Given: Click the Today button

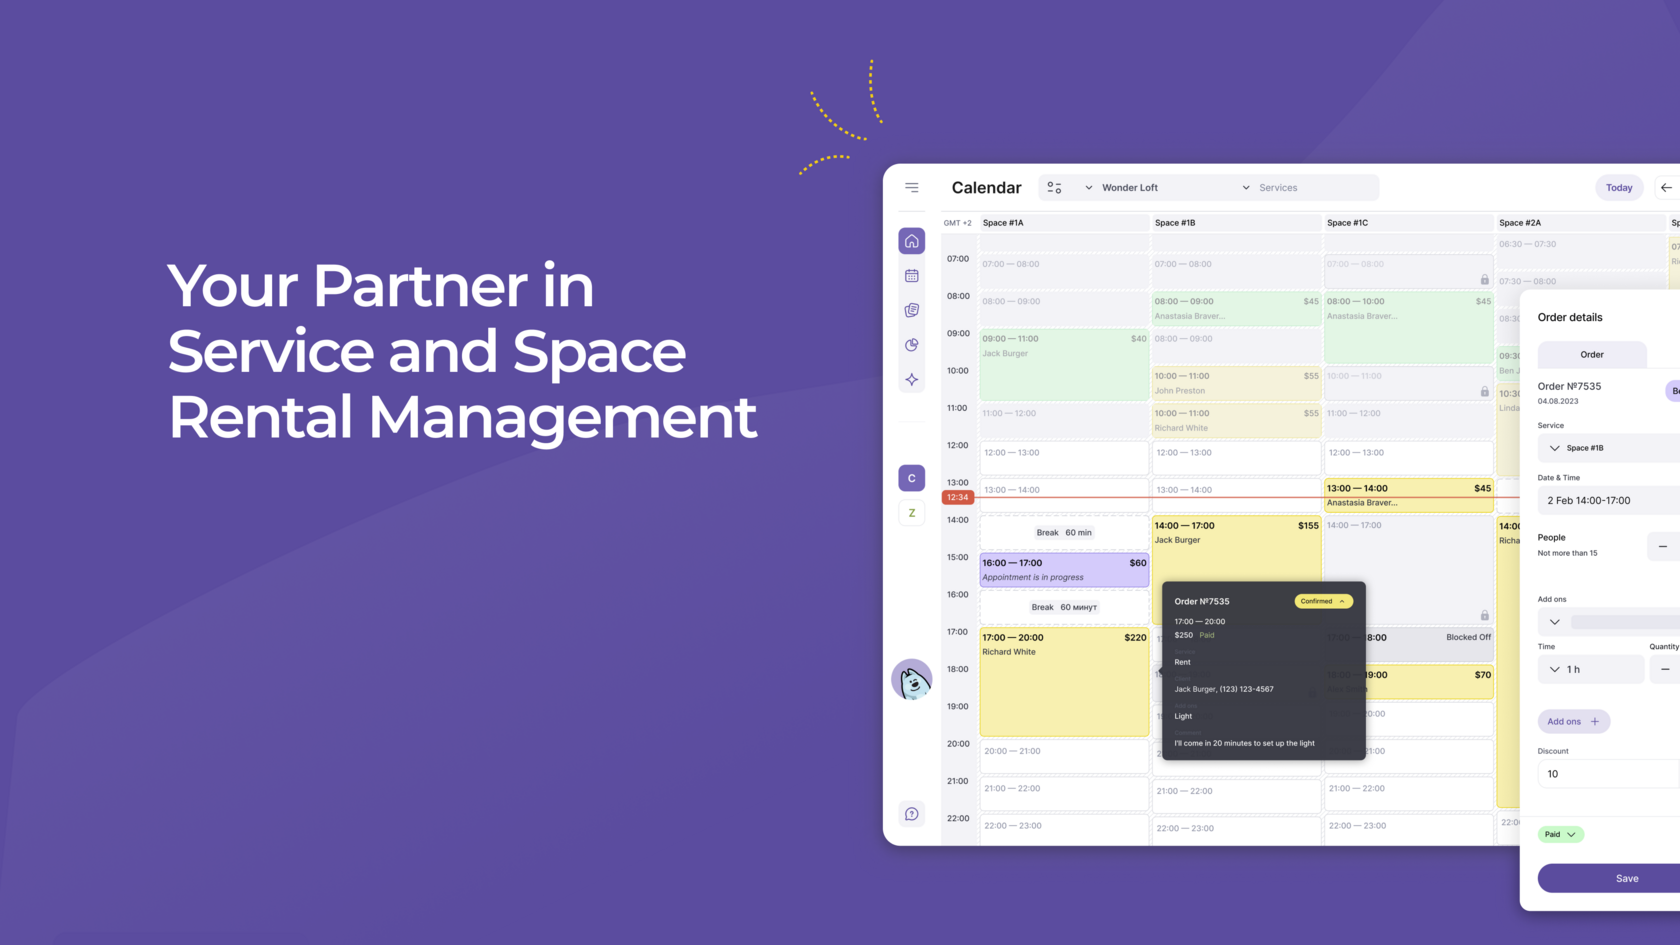Looking at the screenshot, I should [x=1619, y=187].
